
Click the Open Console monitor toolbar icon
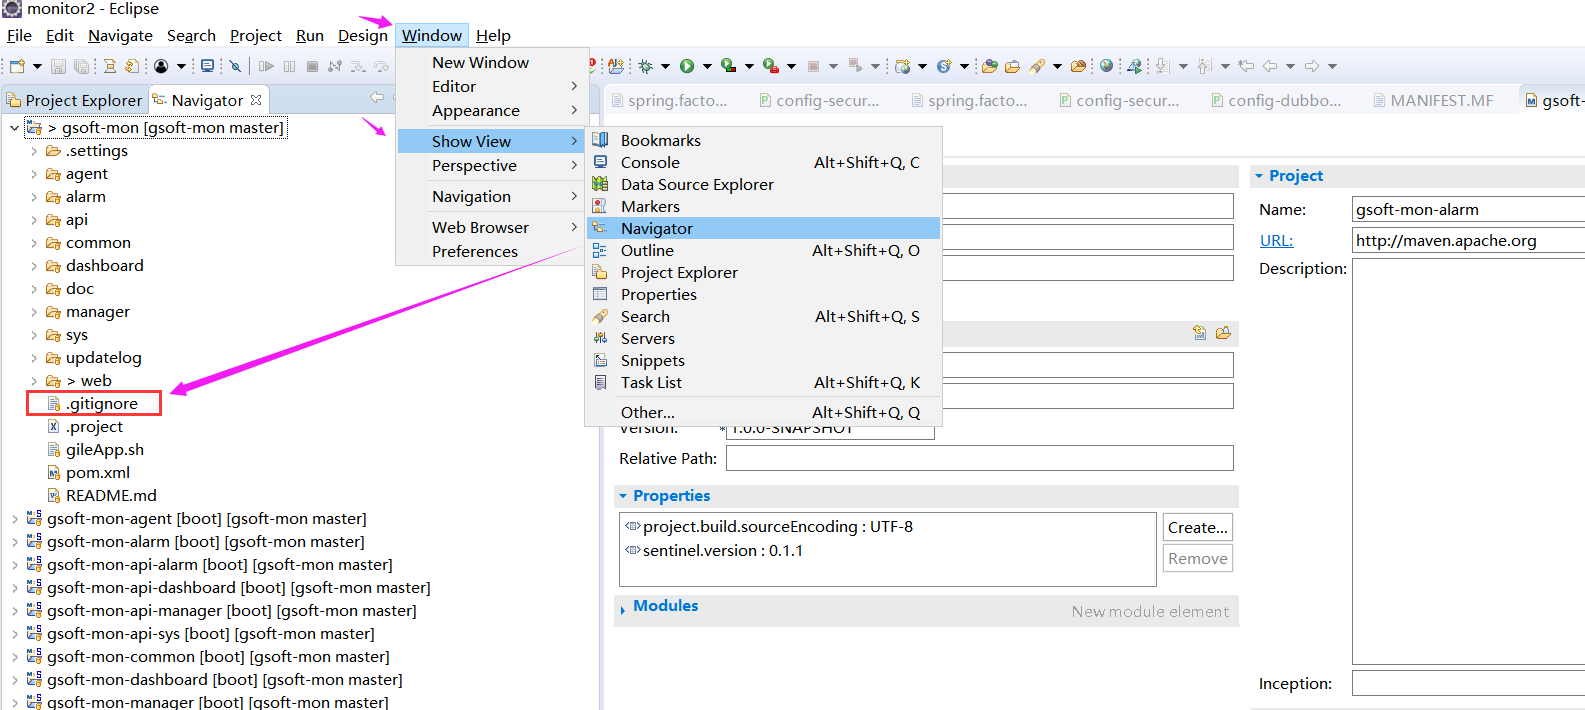point(207,66)
